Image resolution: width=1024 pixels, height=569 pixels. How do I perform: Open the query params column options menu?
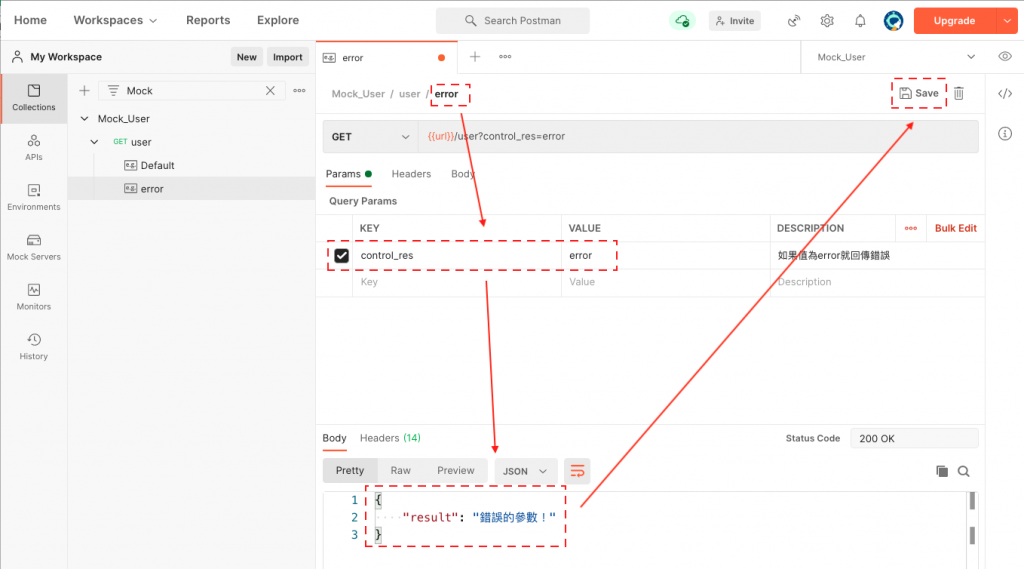[910, 228]
